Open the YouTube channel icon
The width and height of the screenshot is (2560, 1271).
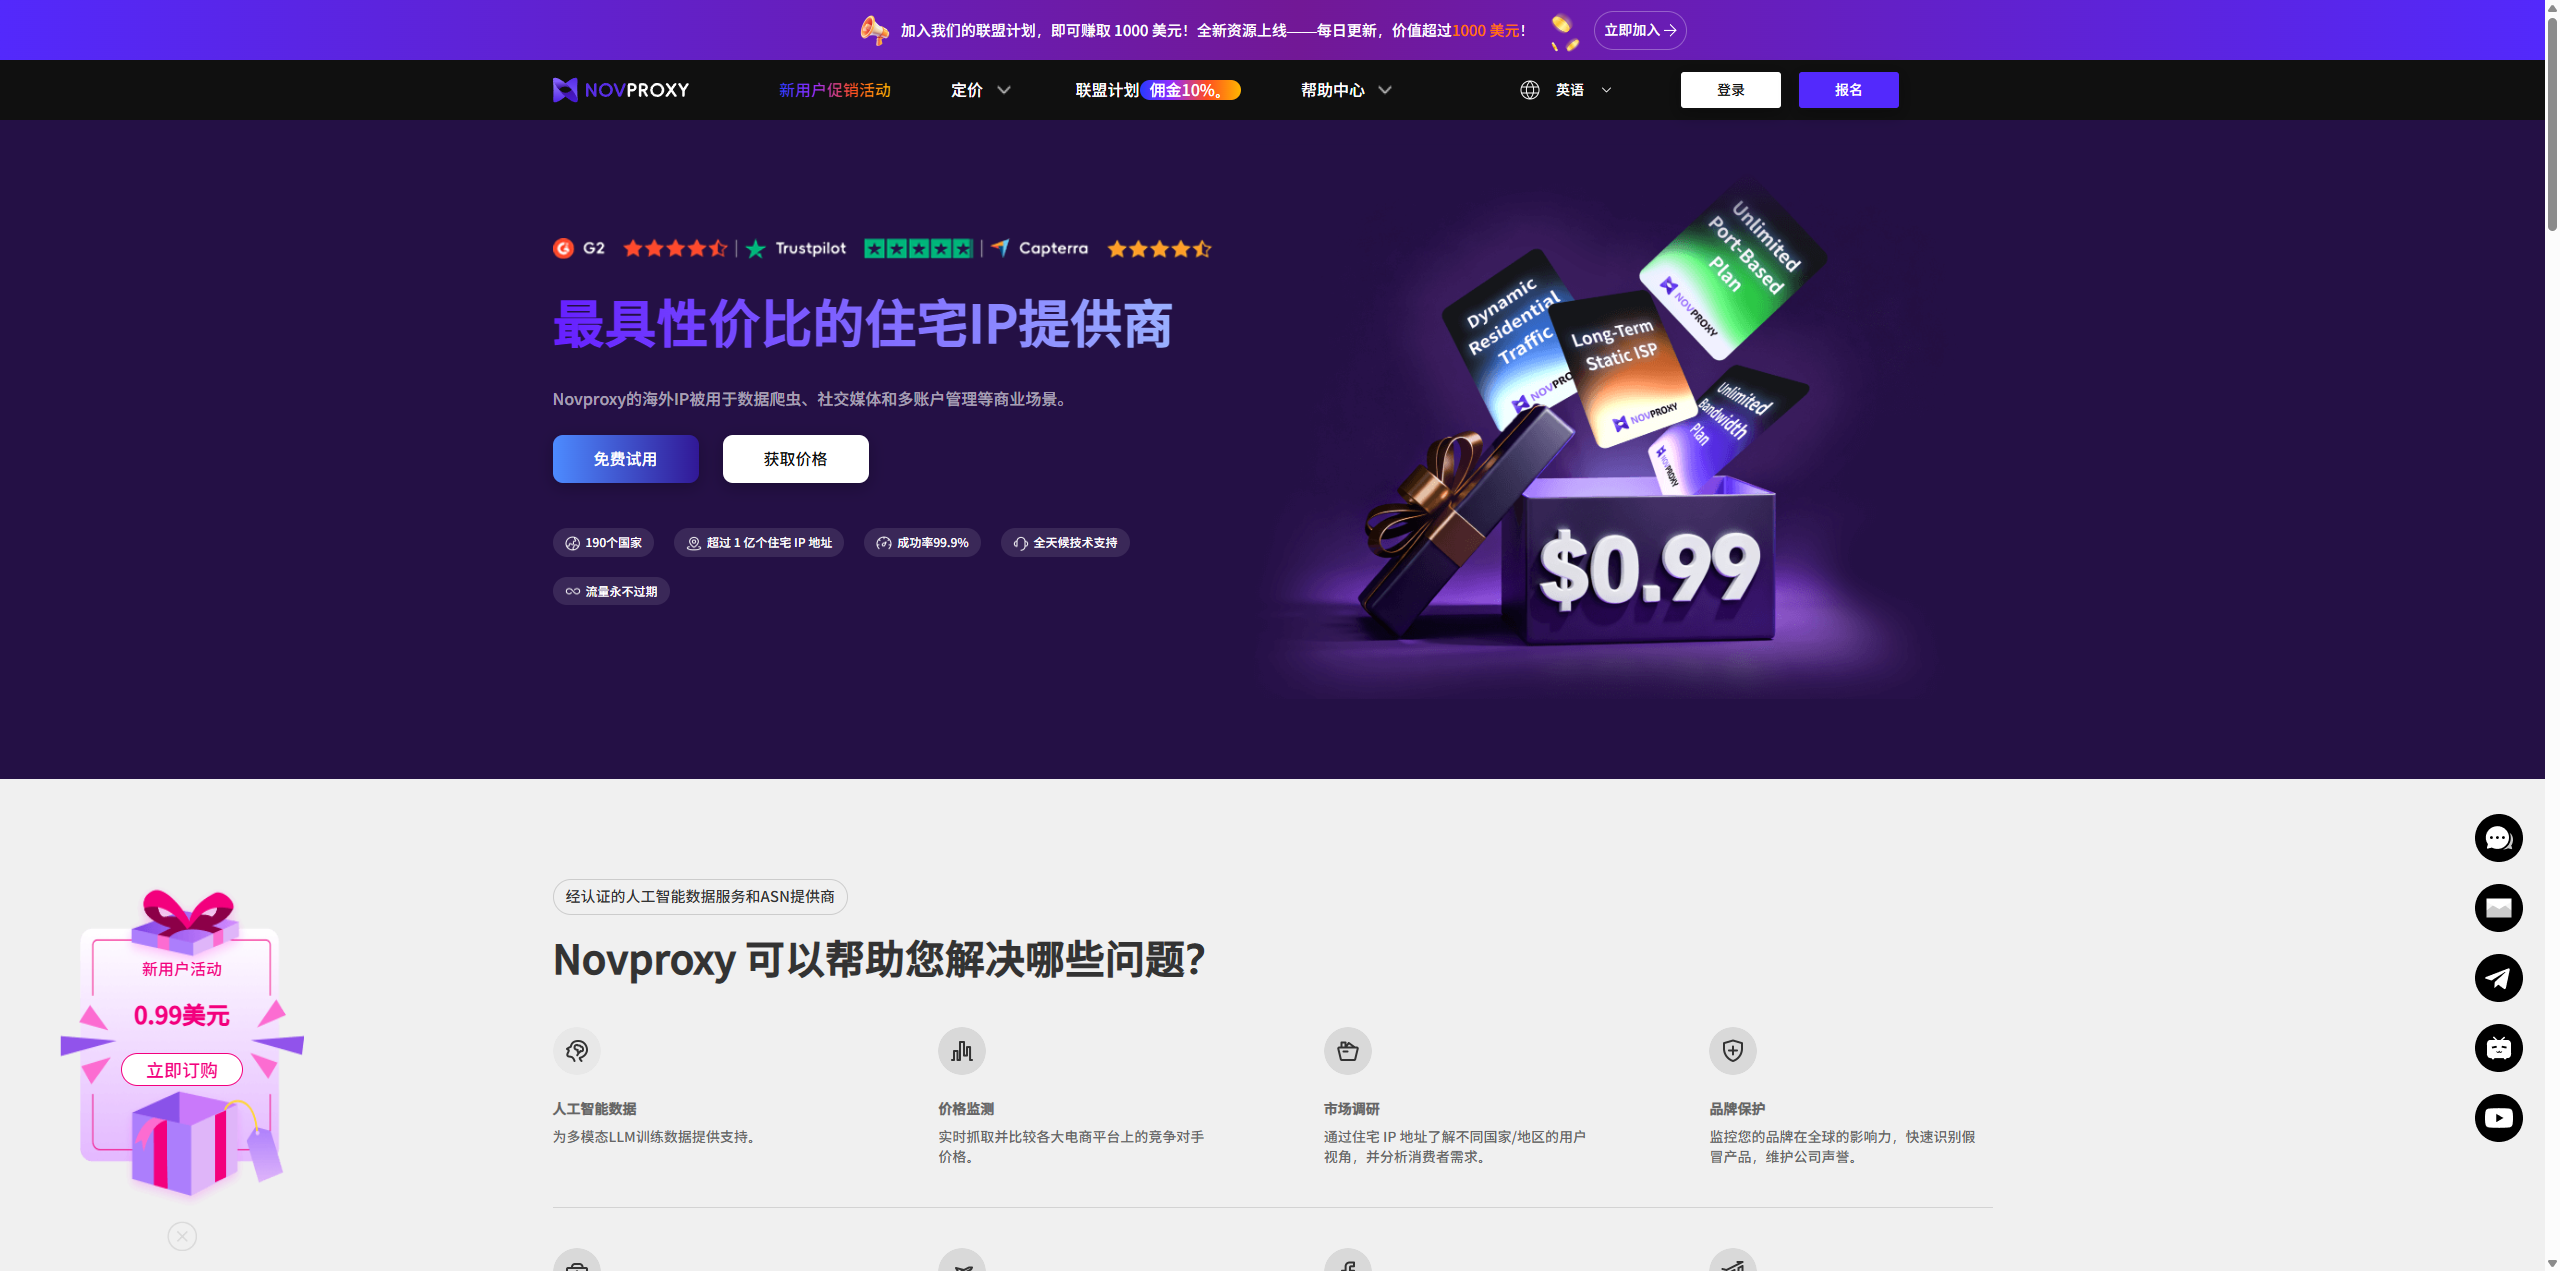click(x=2499, y=1118)
